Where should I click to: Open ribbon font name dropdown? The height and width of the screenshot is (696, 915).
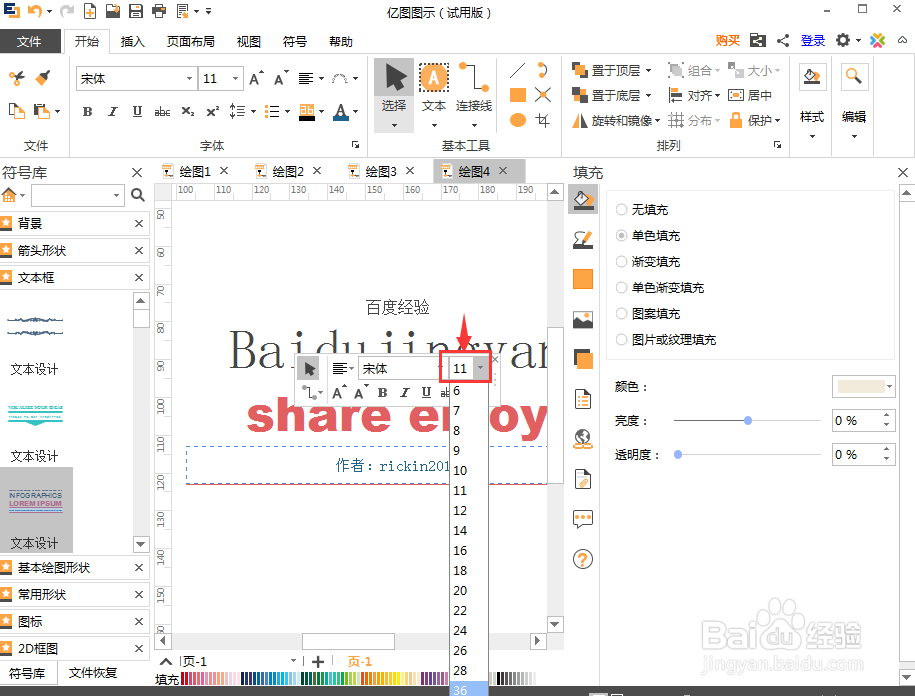[x=189, y=78]
